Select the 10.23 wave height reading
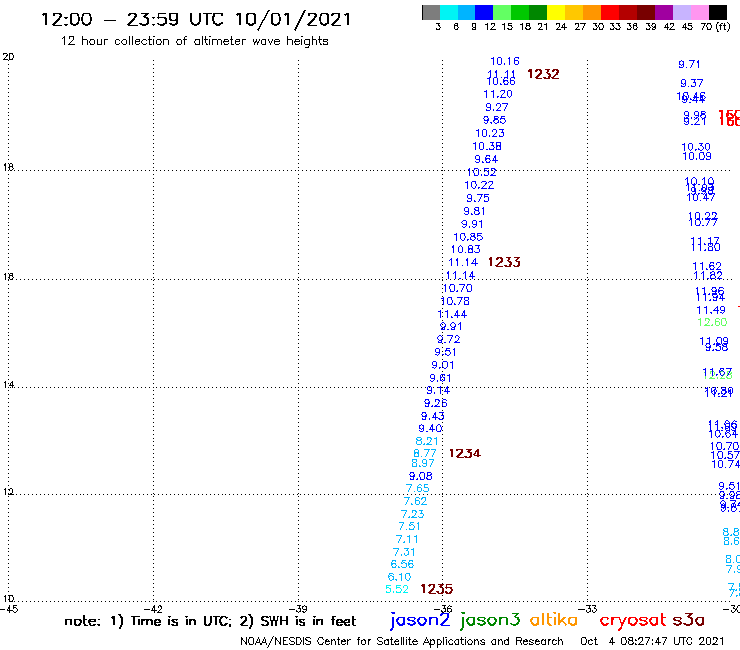This screenshot has width=740, height=650. pos(490,133)
